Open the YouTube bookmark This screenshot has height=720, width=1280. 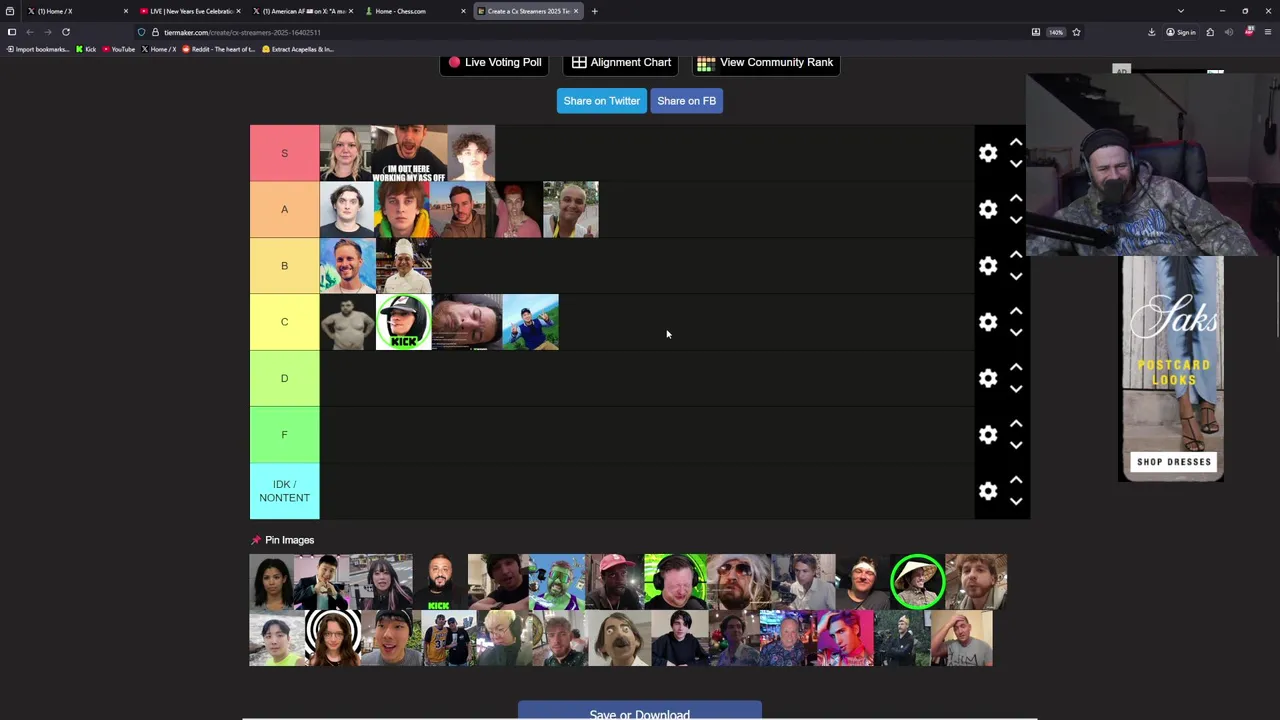point(119,49)
